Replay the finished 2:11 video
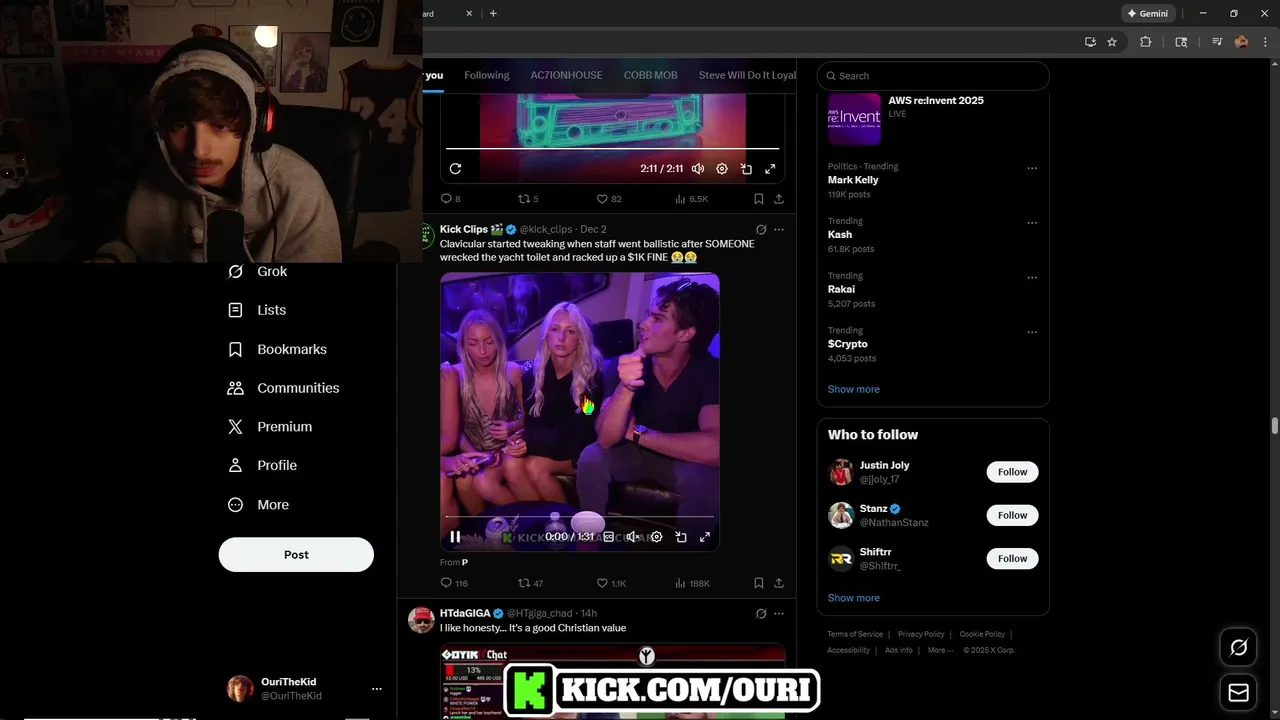The width and height of the screenshot is (1280, 720). tap(455, 169)
